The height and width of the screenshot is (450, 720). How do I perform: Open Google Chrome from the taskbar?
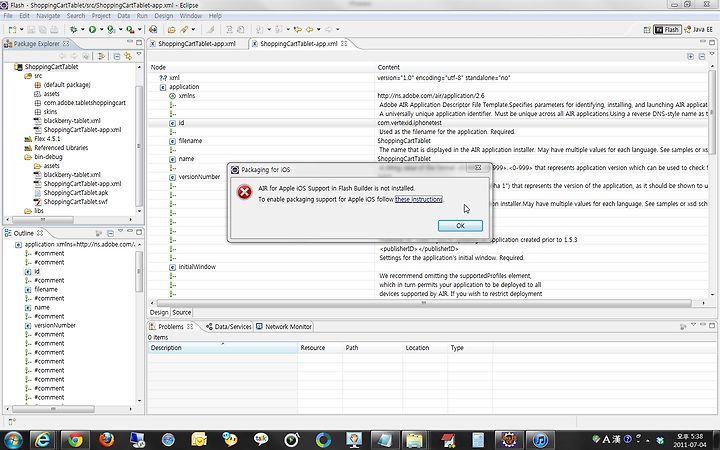75,440
